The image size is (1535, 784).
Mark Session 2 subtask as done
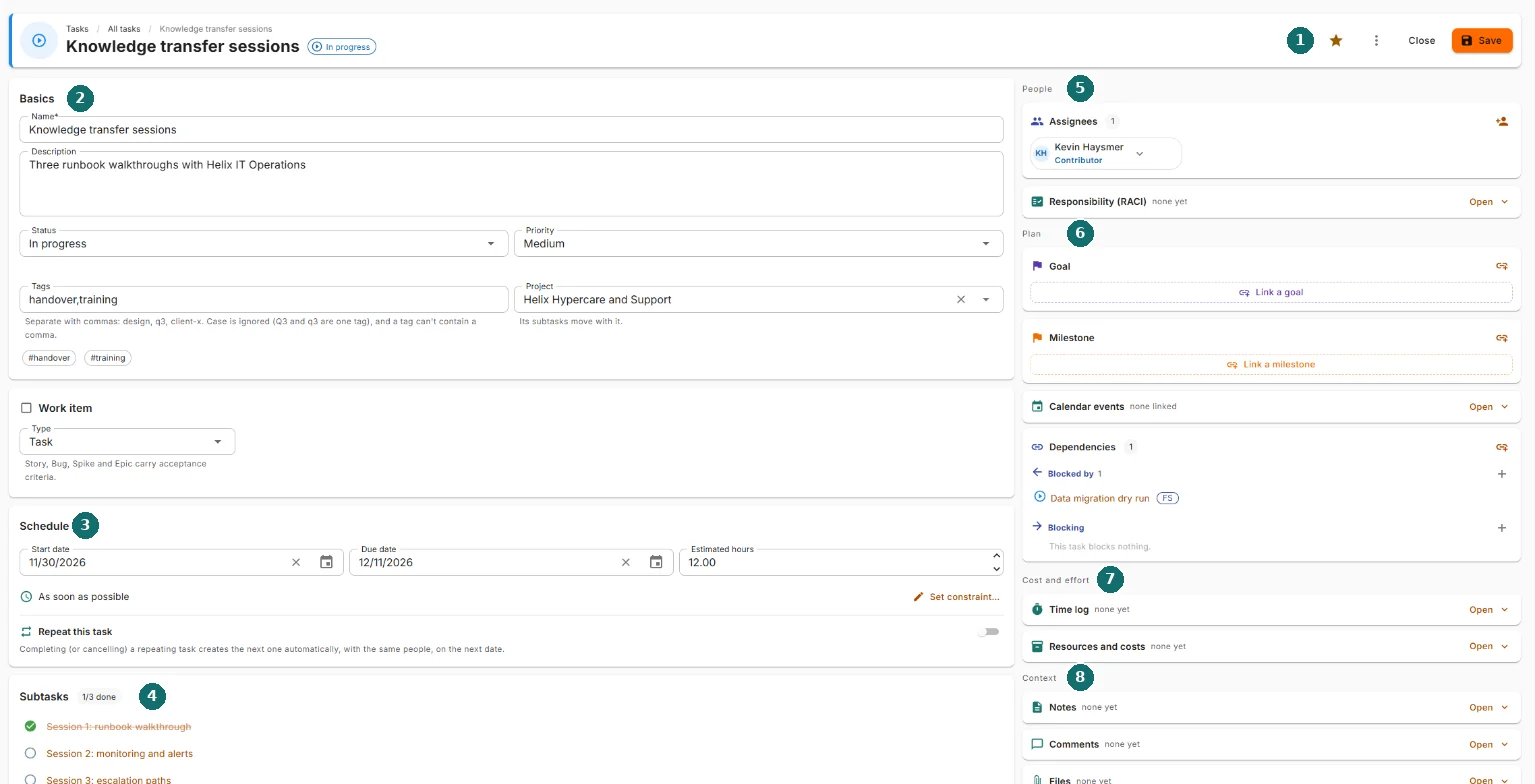coord(30,753)
